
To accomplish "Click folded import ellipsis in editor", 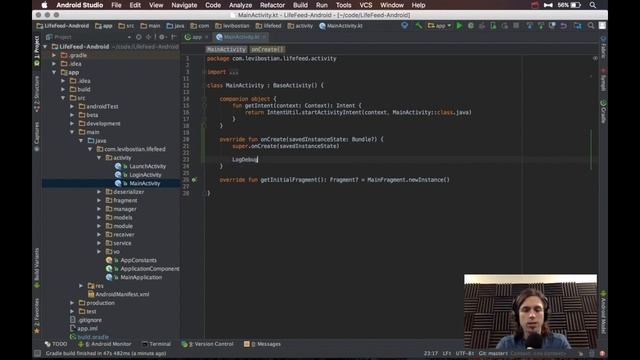I will pos(233,72).
